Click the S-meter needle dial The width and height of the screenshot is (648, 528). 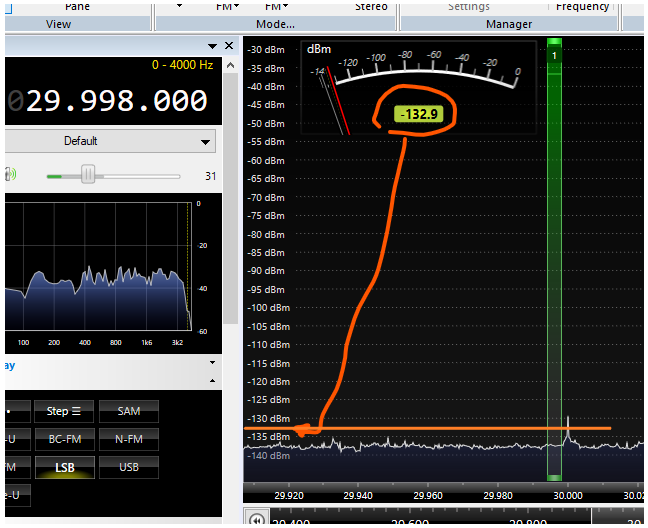(x=418, y=88)
